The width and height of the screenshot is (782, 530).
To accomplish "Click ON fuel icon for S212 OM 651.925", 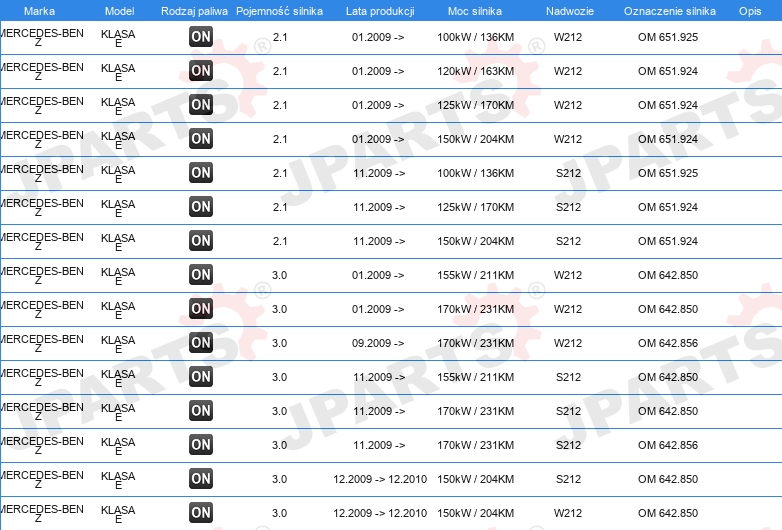I will [x=201, y=173].
